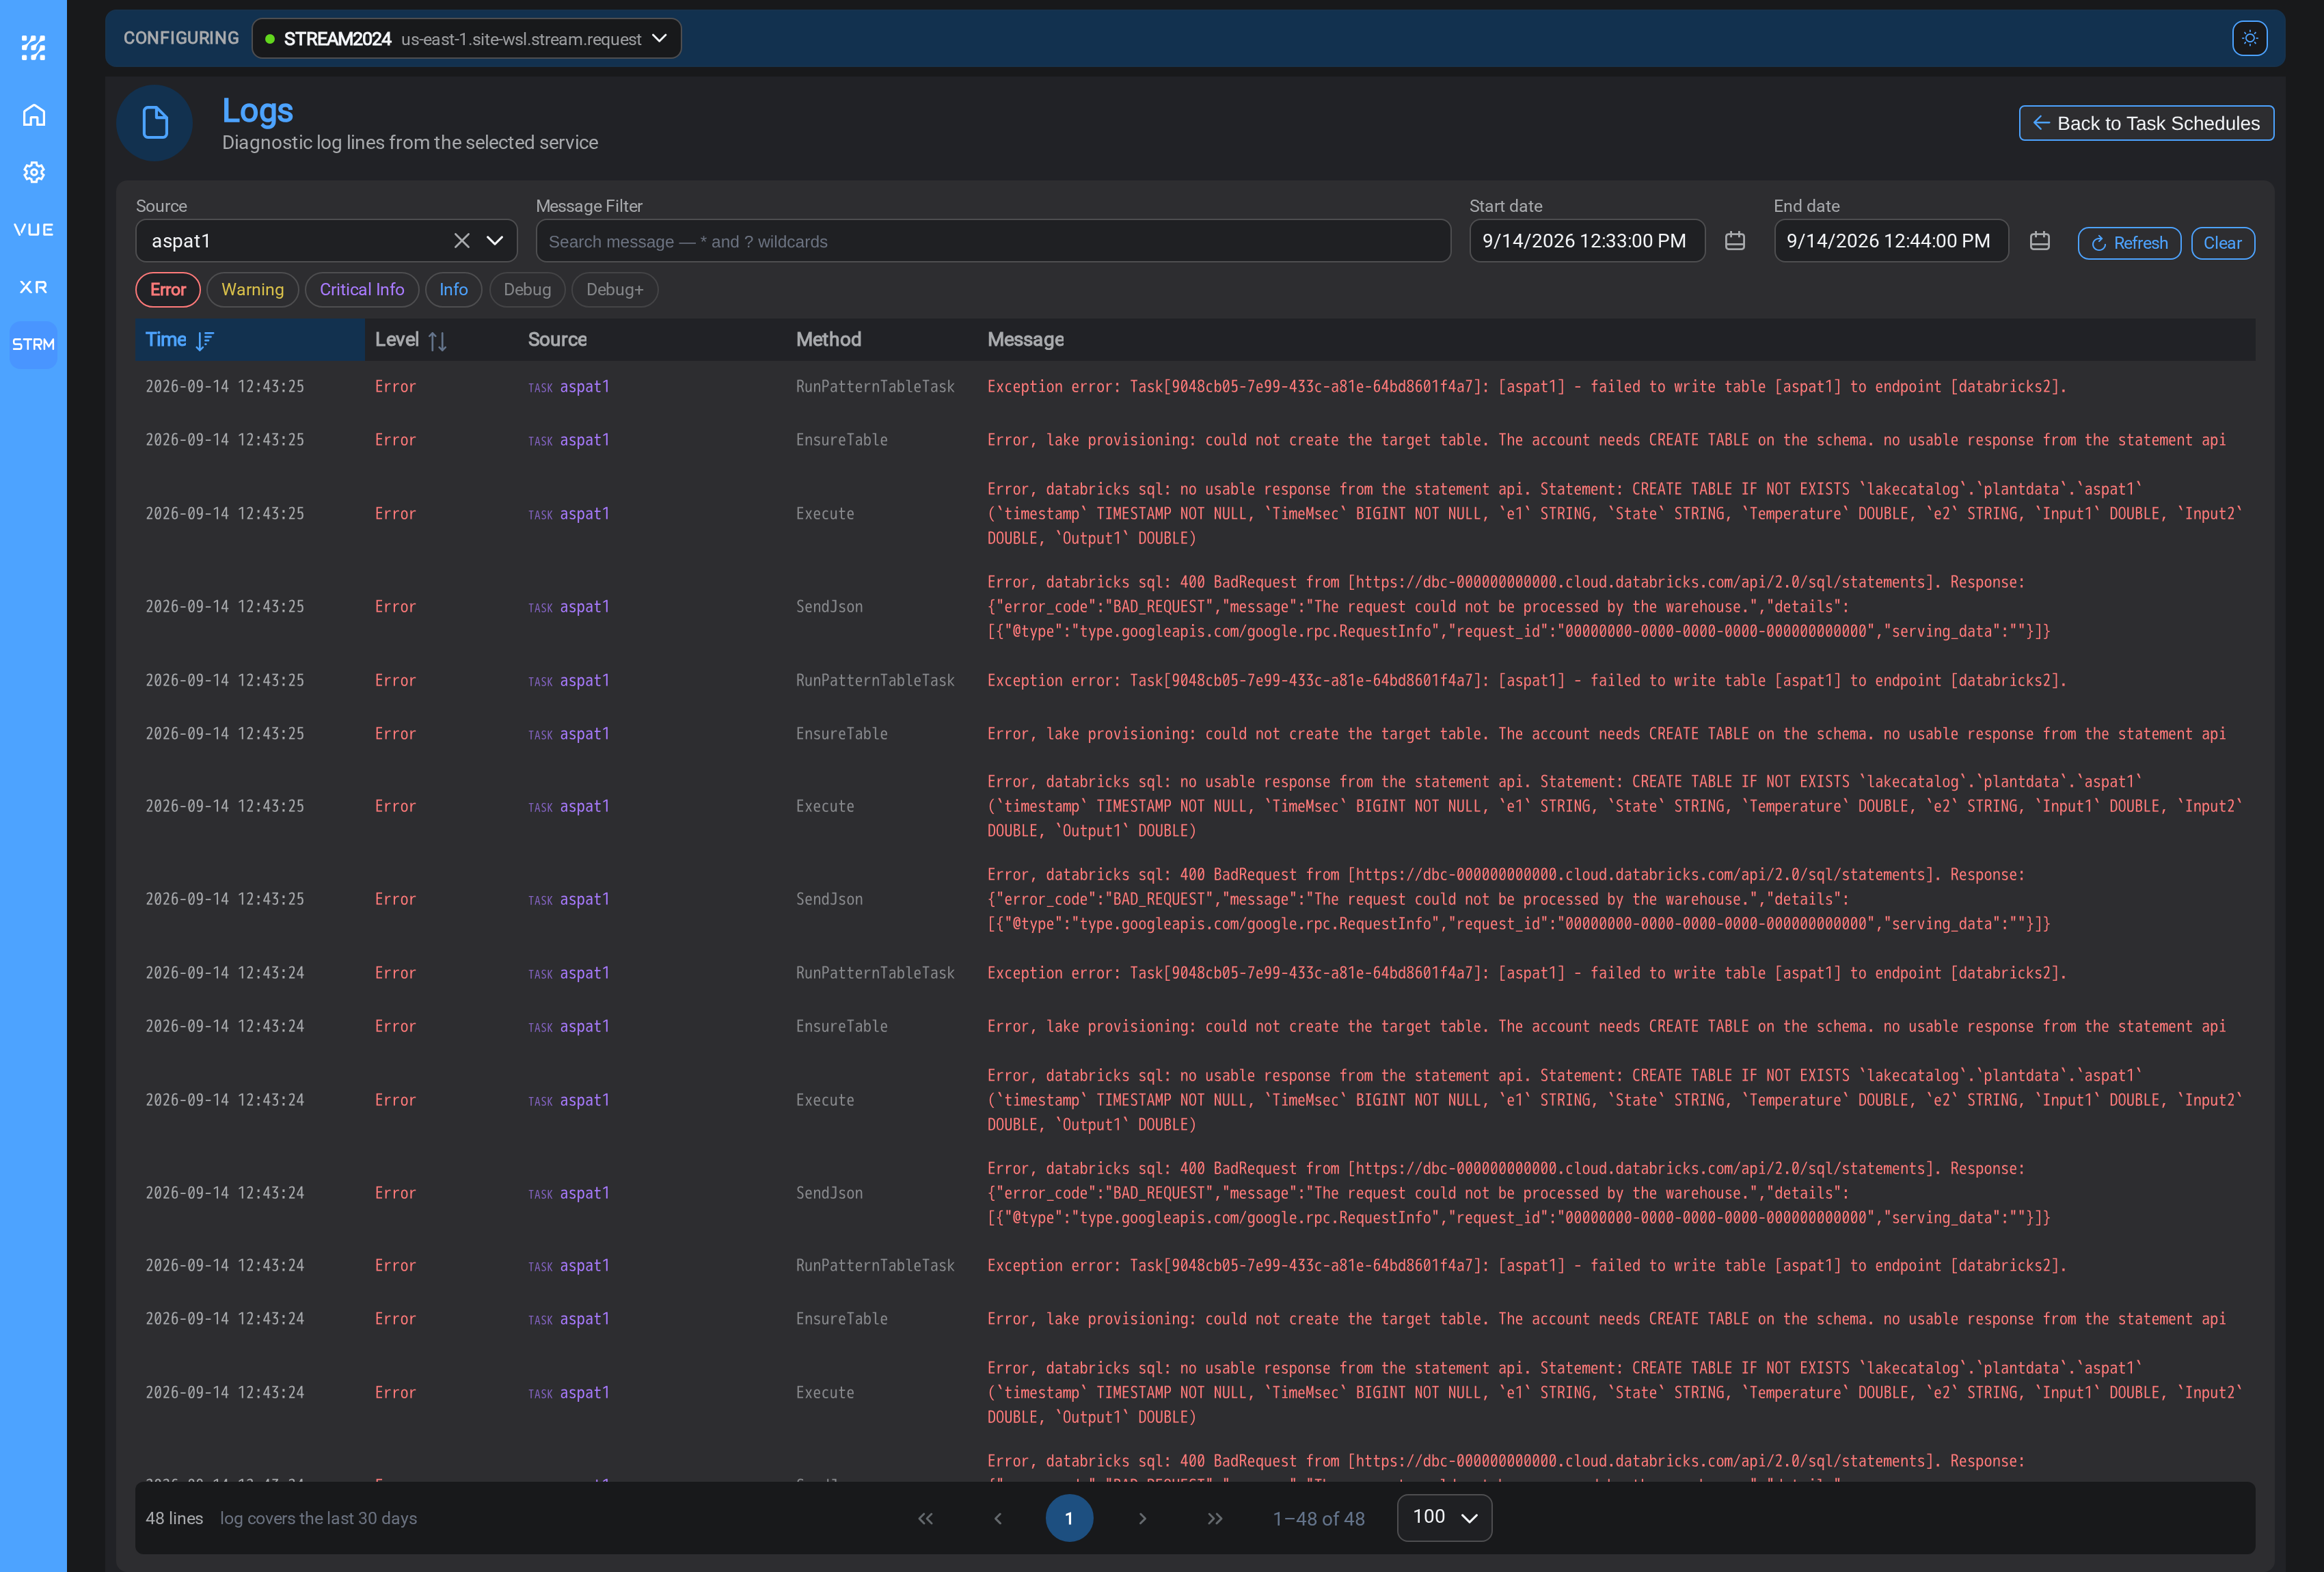The image size is (2324, 1572).
Task: Jump to first page of logs
Action: coord(925,1518)
